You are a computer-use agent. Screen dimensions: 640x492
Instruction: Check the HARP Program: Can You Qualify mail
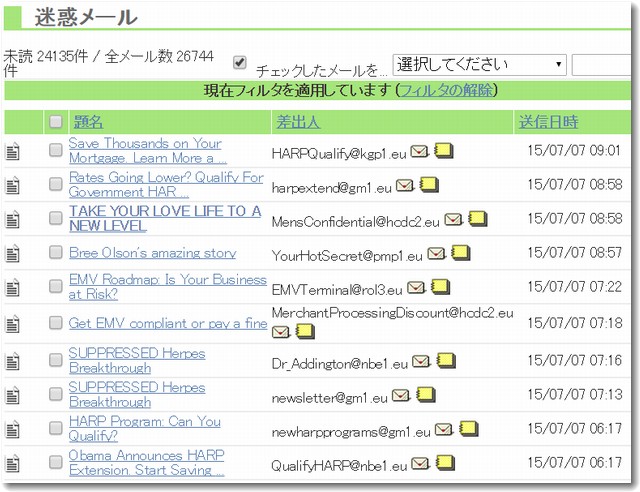(56, 428)
